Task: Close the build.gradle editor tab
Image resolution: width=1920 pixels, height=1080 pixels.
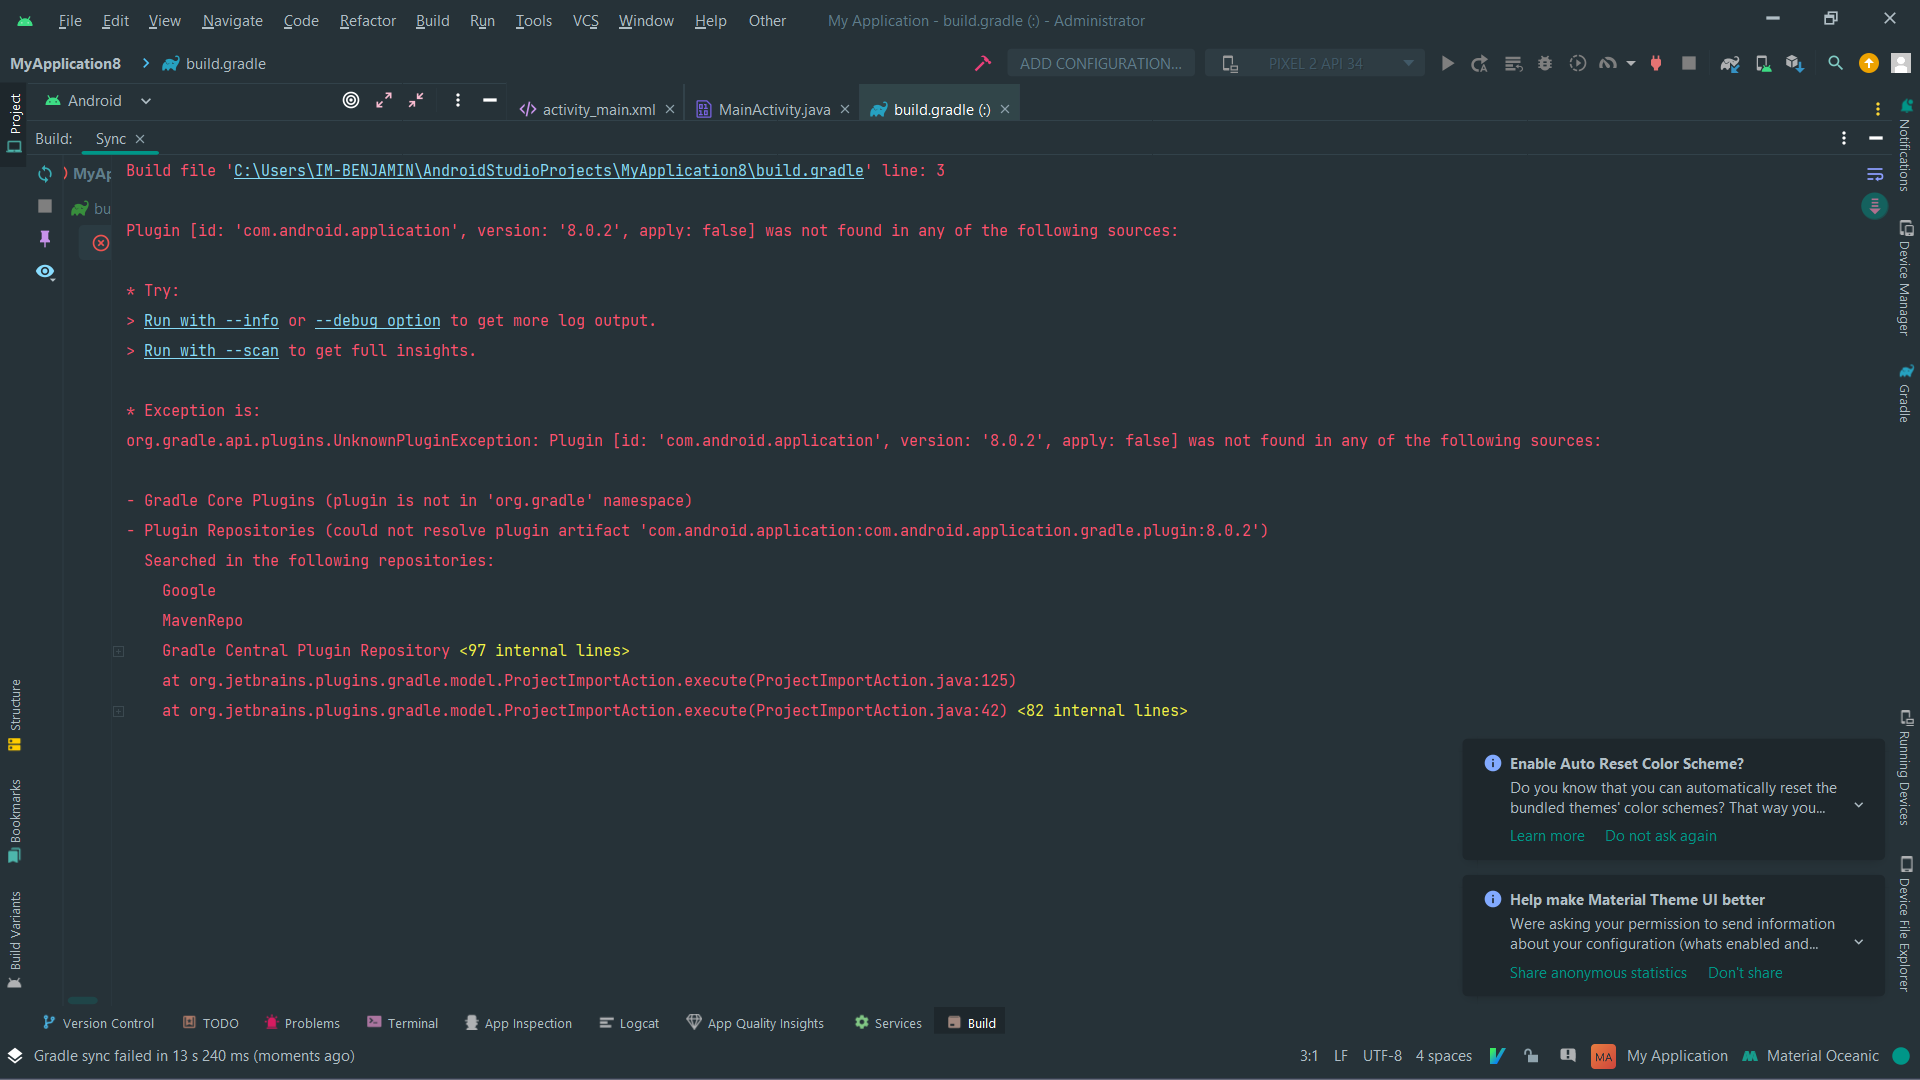Action: [1005, 109]
